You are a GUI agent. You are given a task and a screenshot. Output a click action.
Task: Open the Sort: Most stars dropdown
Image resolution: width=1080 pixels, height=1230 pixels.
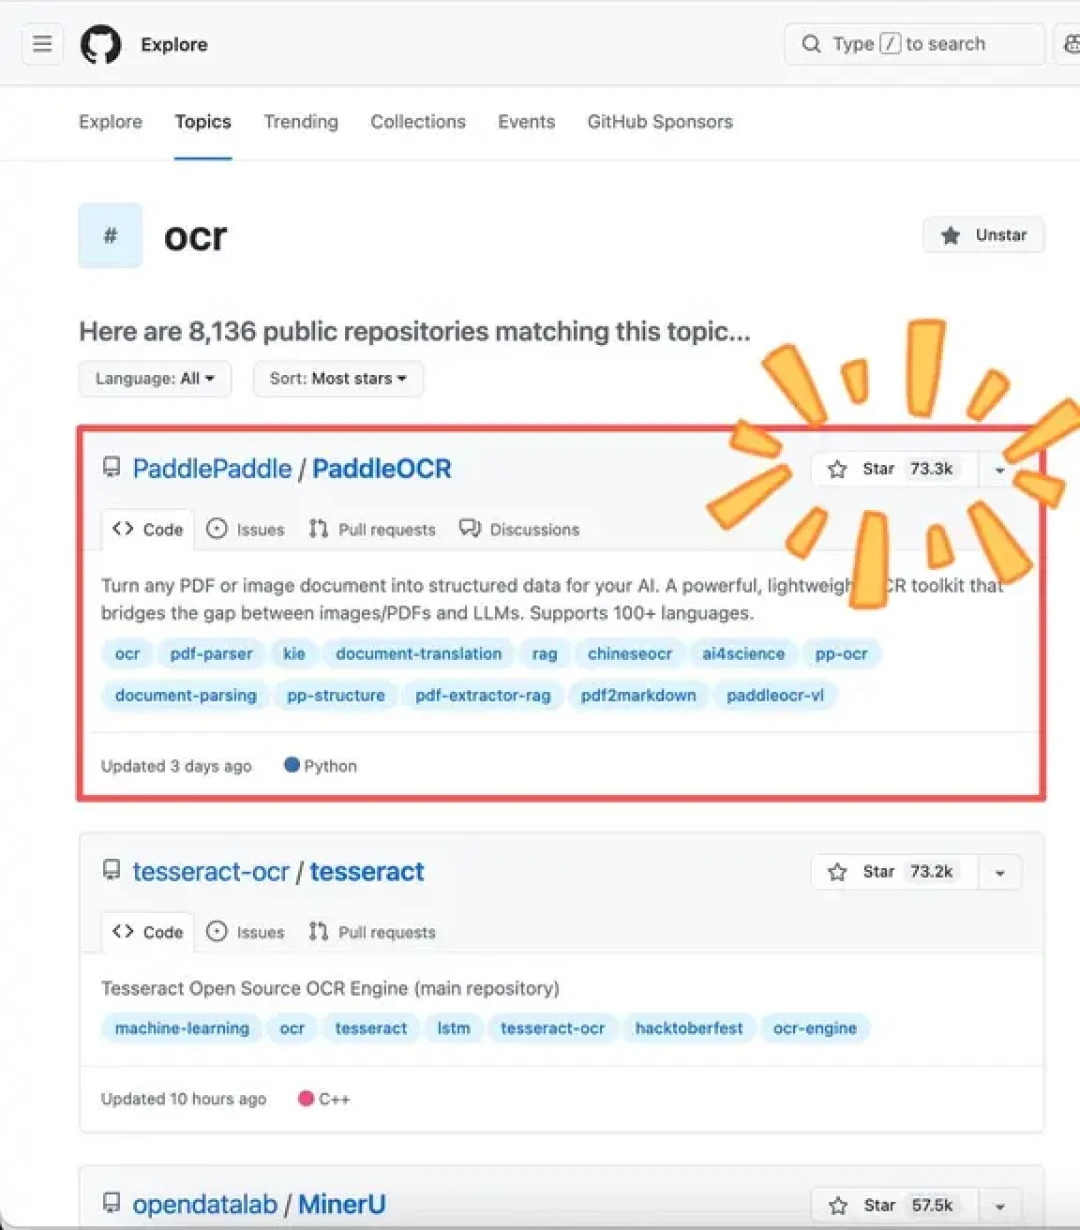click(x=338, y=379)
